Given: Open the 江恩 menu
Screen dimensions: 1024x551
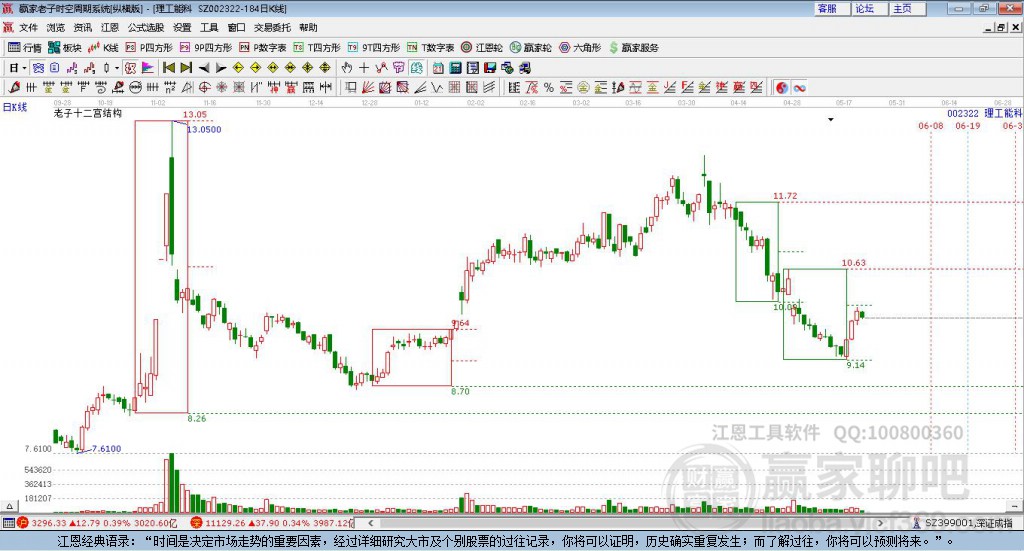Looking at the screenshot, I should [x=110, y=27].
